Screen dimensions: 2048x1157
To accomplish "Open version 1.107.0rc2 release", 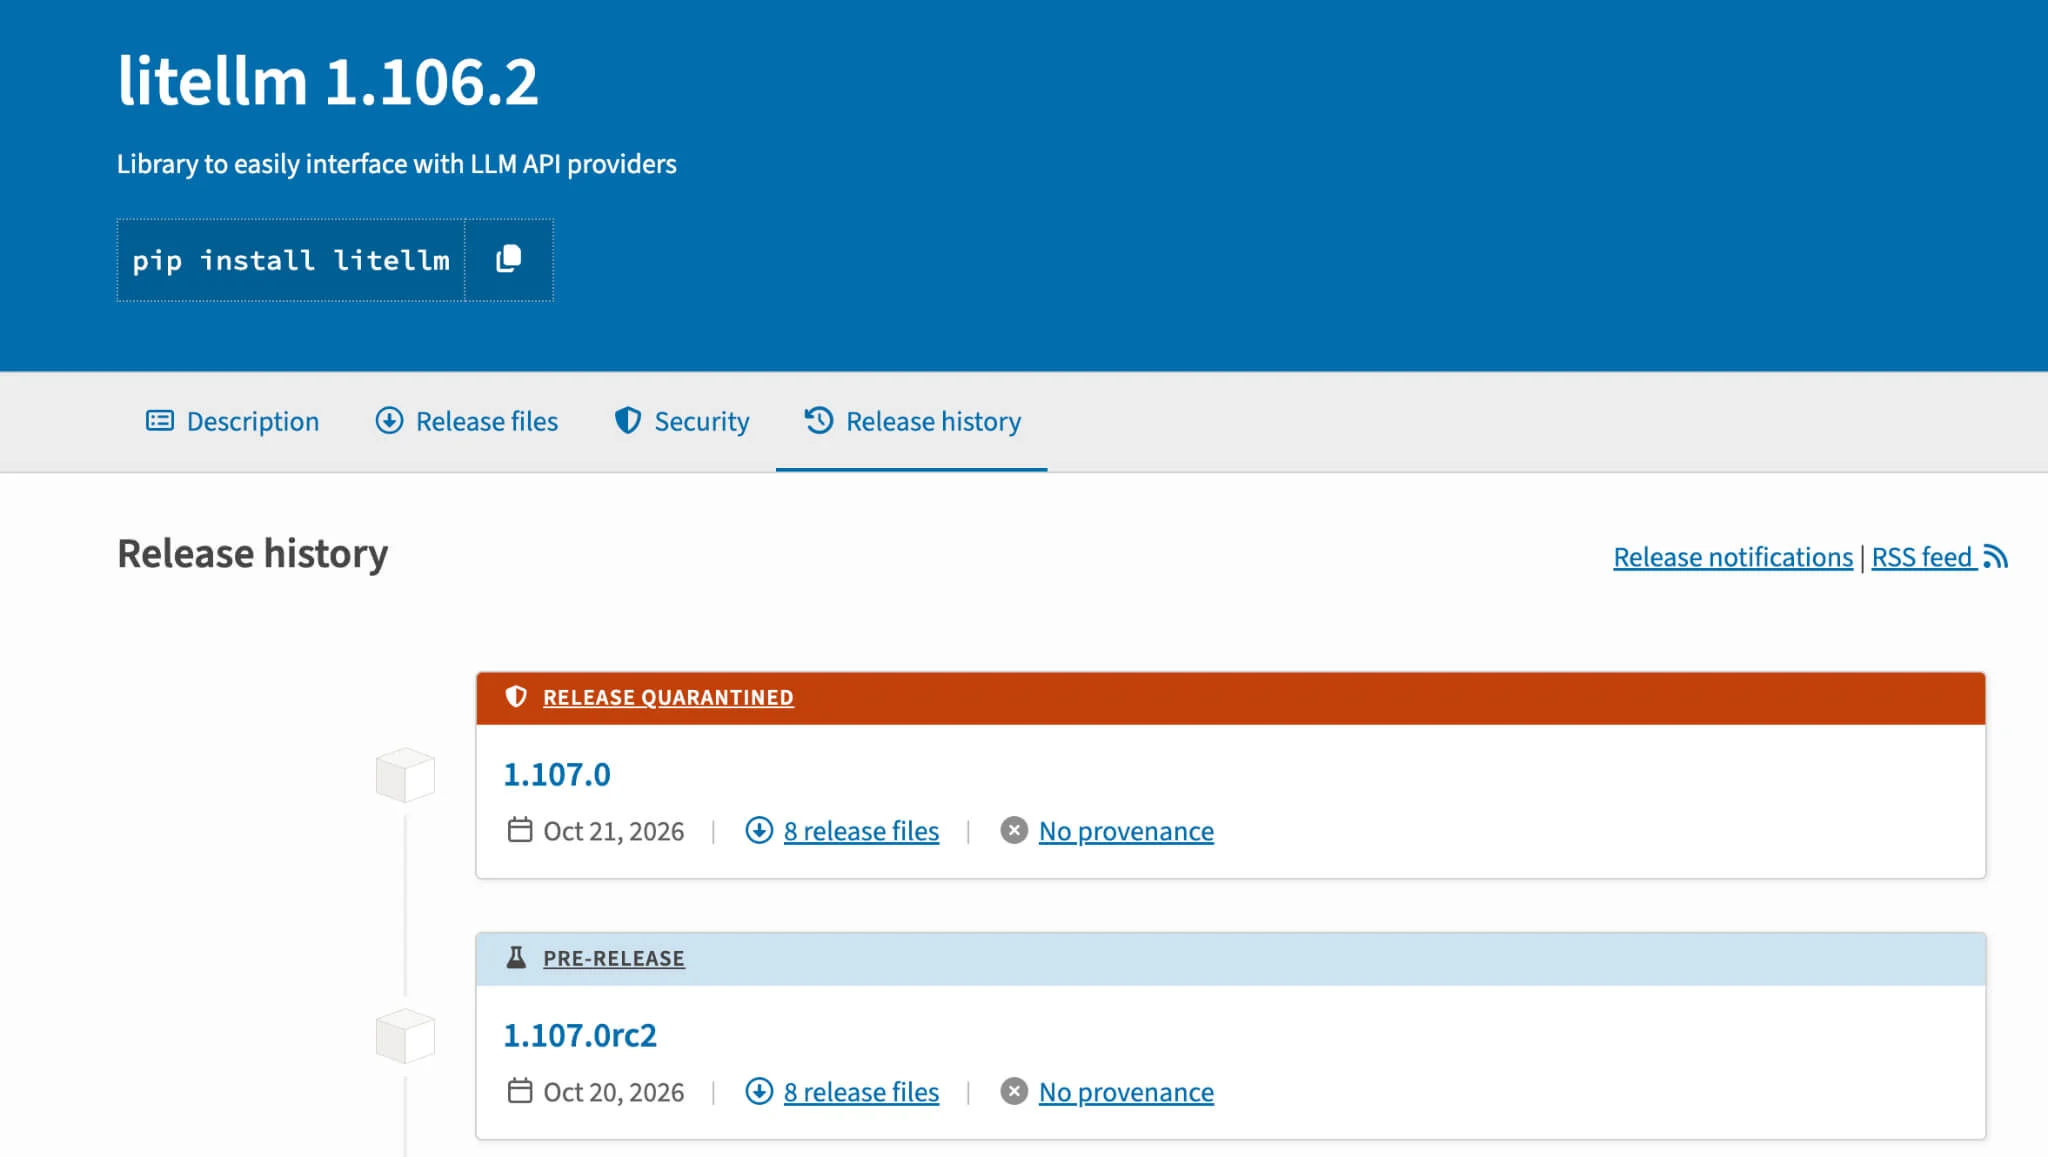I will point(580,1035).
